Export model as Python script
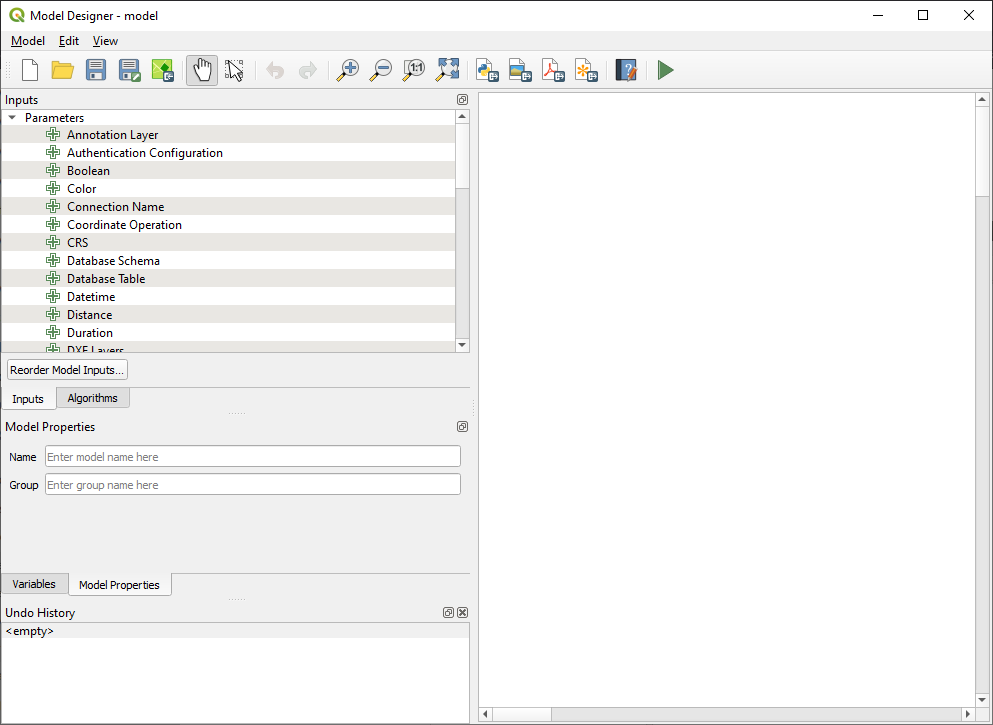Screen dimensions: 993x725 (487, 70)
